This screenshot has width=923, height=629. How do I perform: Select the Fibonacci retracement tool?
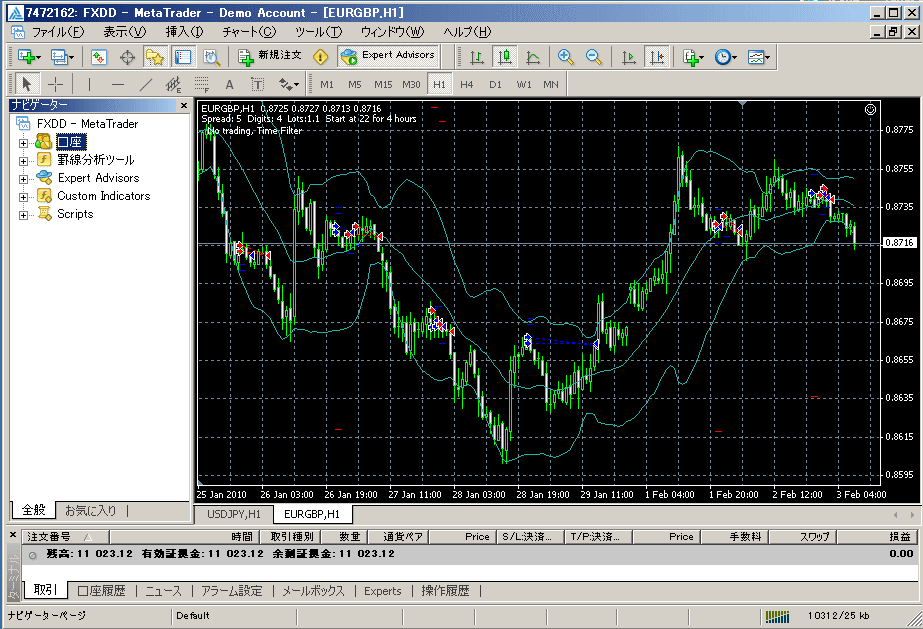201,85
